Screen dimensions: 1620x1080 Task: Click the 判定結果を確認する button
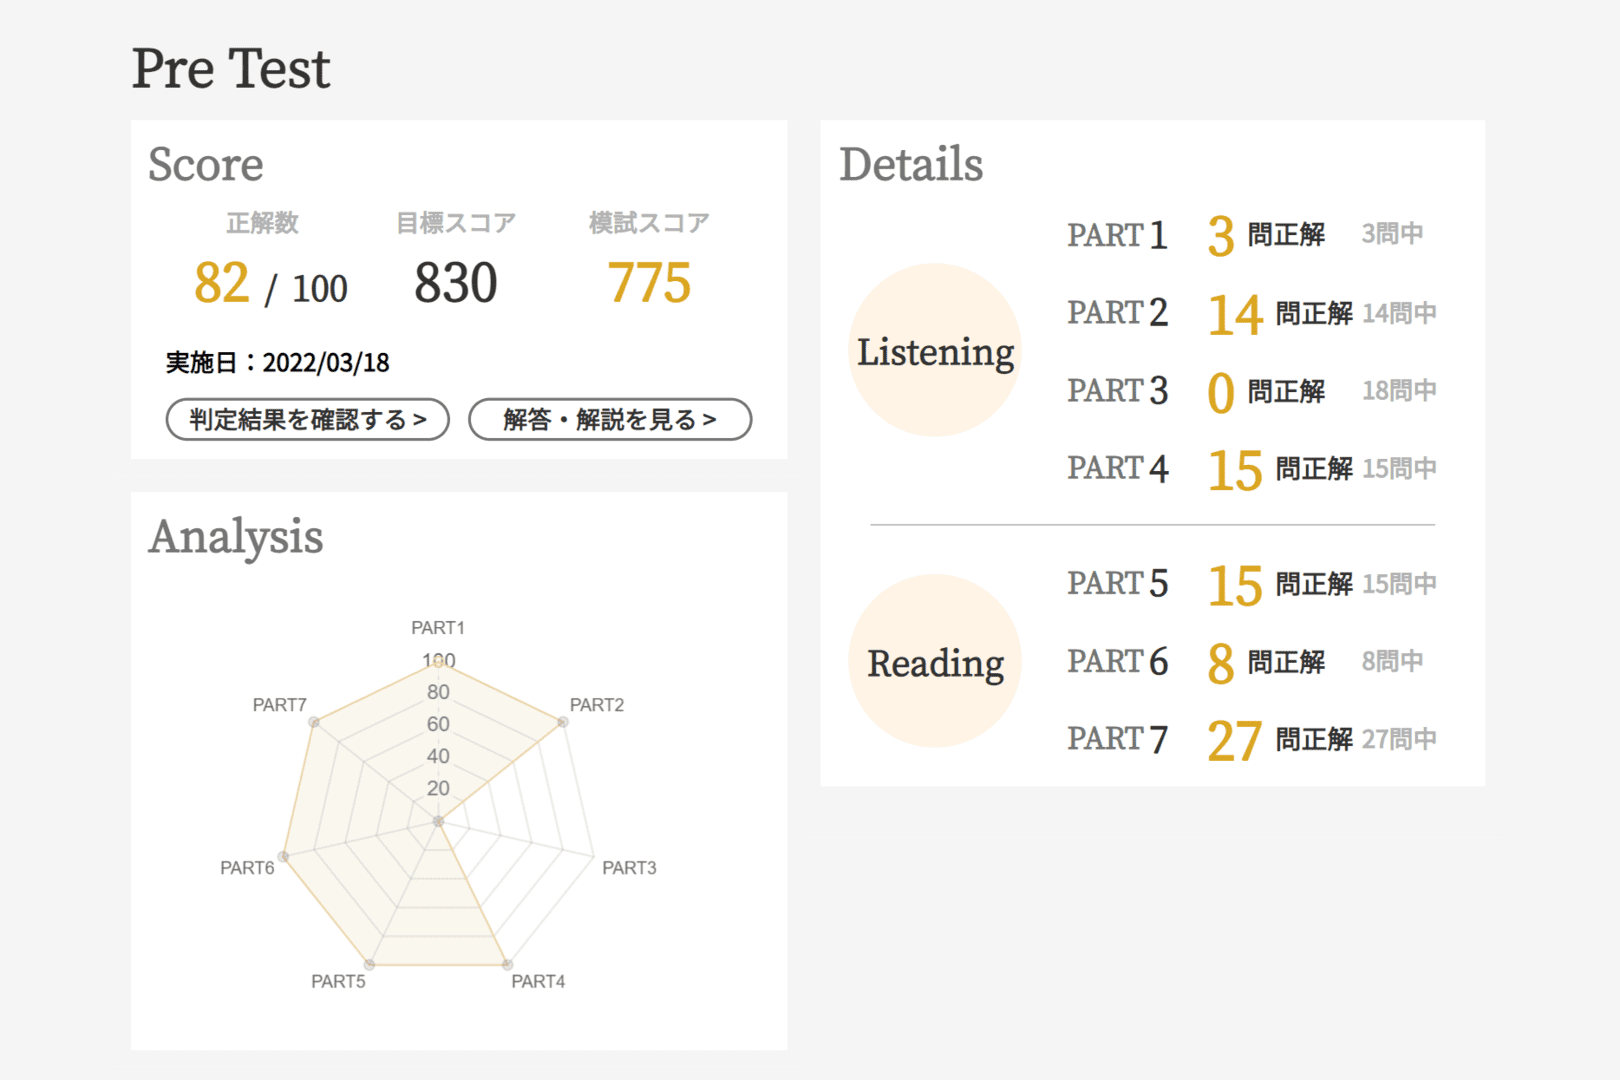coord(307,419)
